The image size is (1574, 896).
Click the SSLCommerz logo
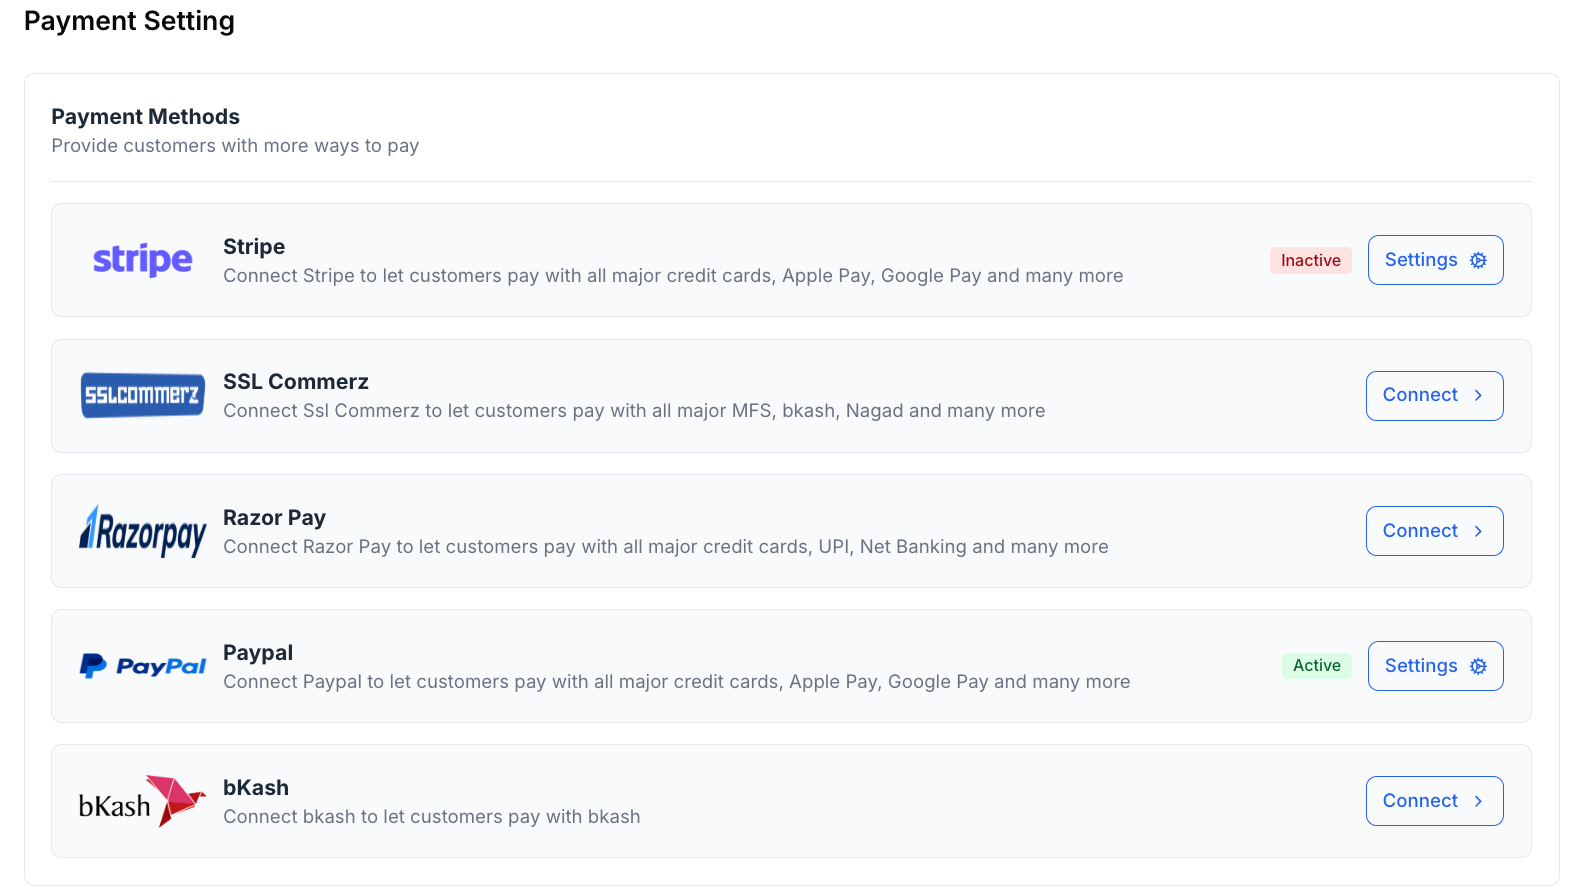(142, 395)
